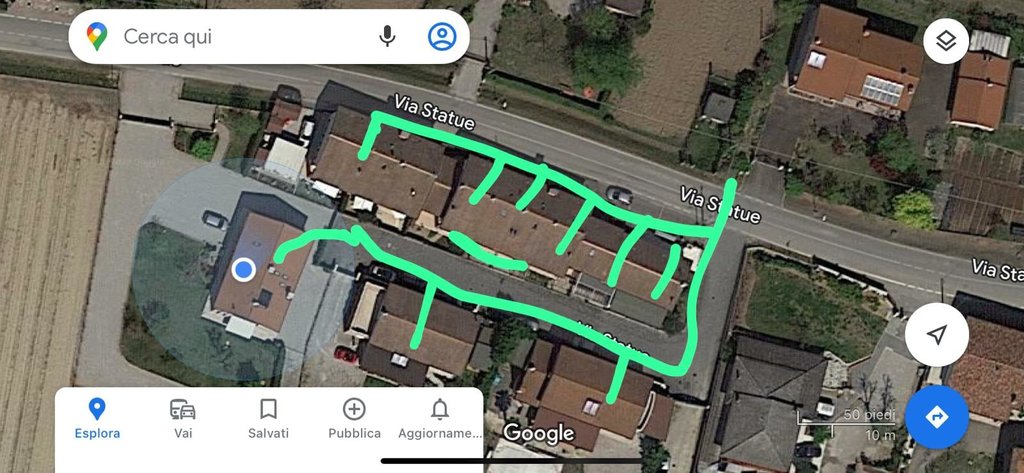Open the Aggiornamenti notifications tab
The image size is (1024, 473).
pyautogui.click(x=440, y=418)
